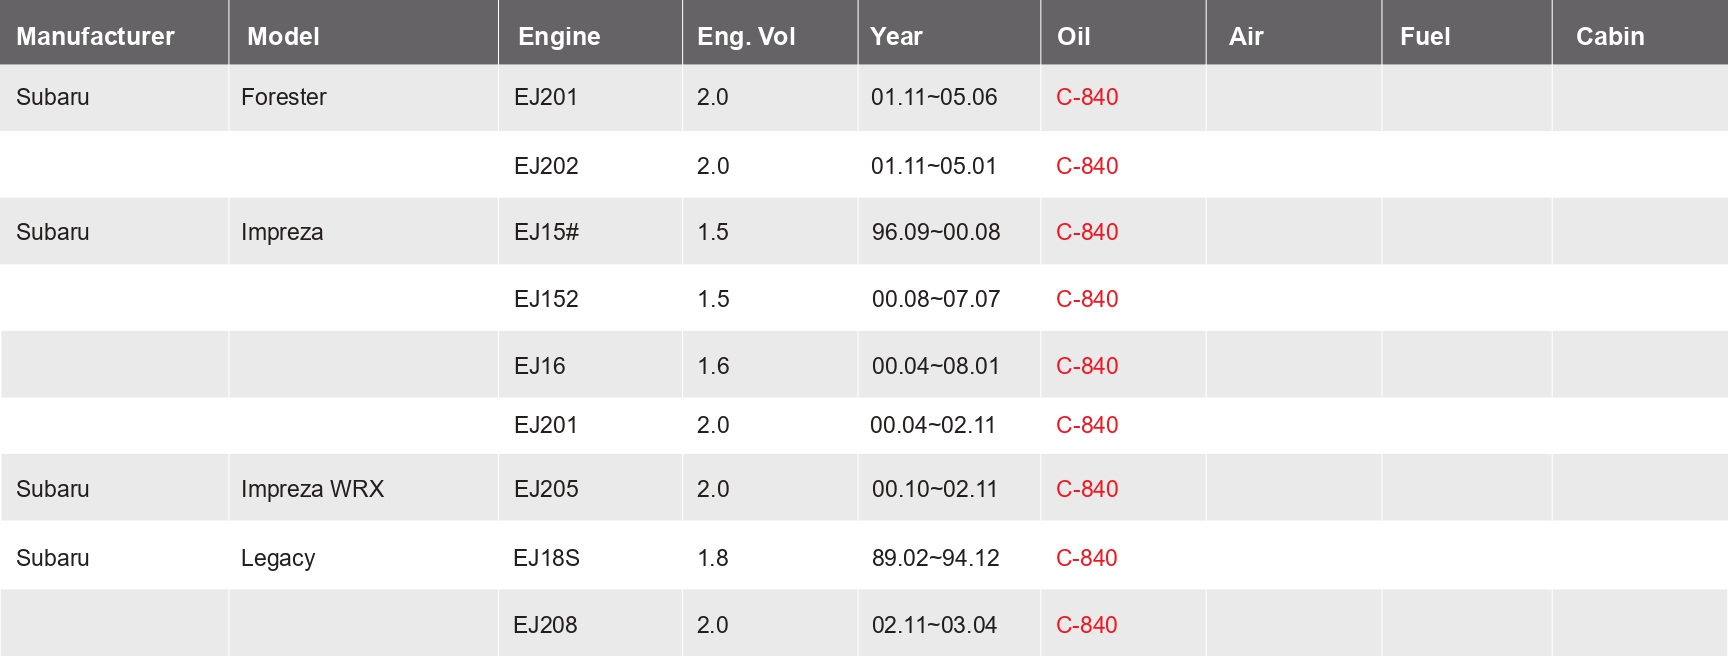
Task: Open the C-840 link for engine EJ152
Action: [x=1087, y=299]
